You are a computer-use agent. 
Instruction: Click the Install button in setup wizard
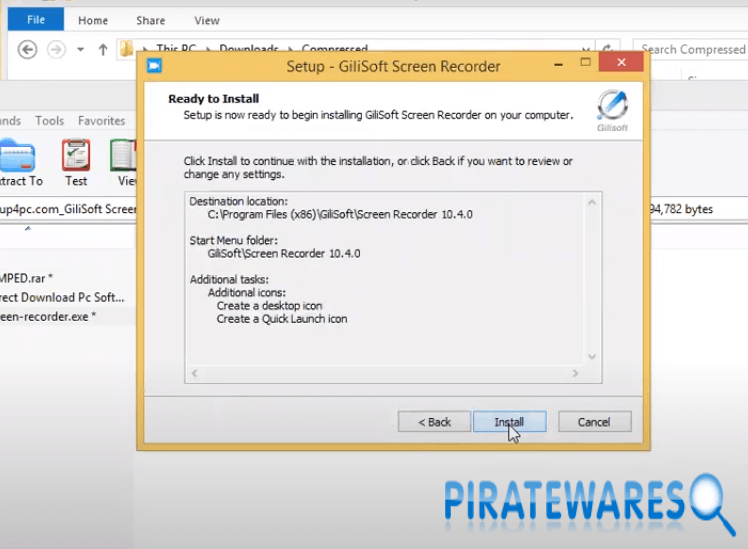[510, 422]
